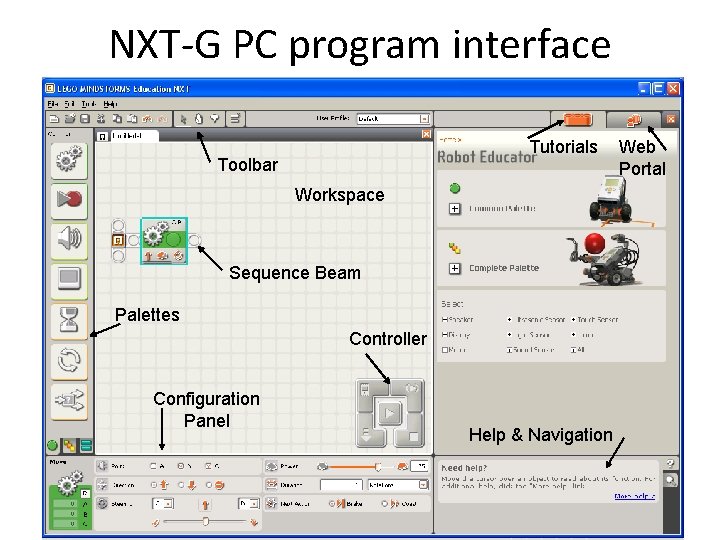This screenshot has height=540, width=720.
Task: Expand the Complete Palette section
Action: click(455, 269)
